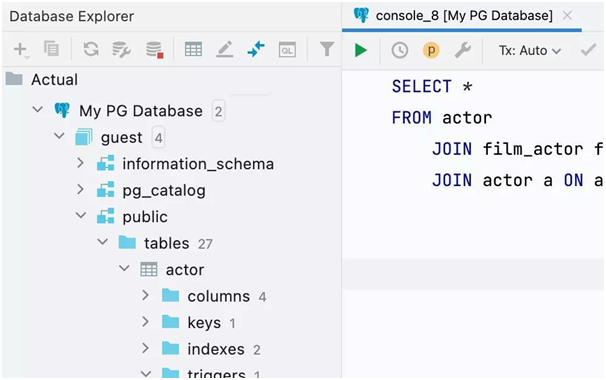Open query history clock icon

click(400, 50)
